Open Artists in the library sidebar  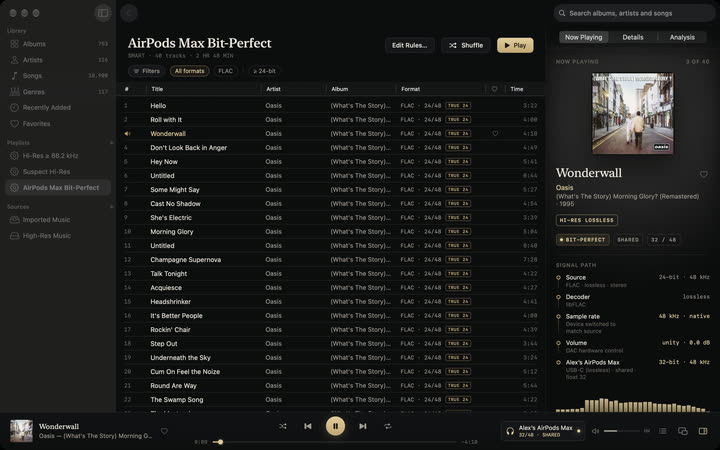click(x=58, y=60)
